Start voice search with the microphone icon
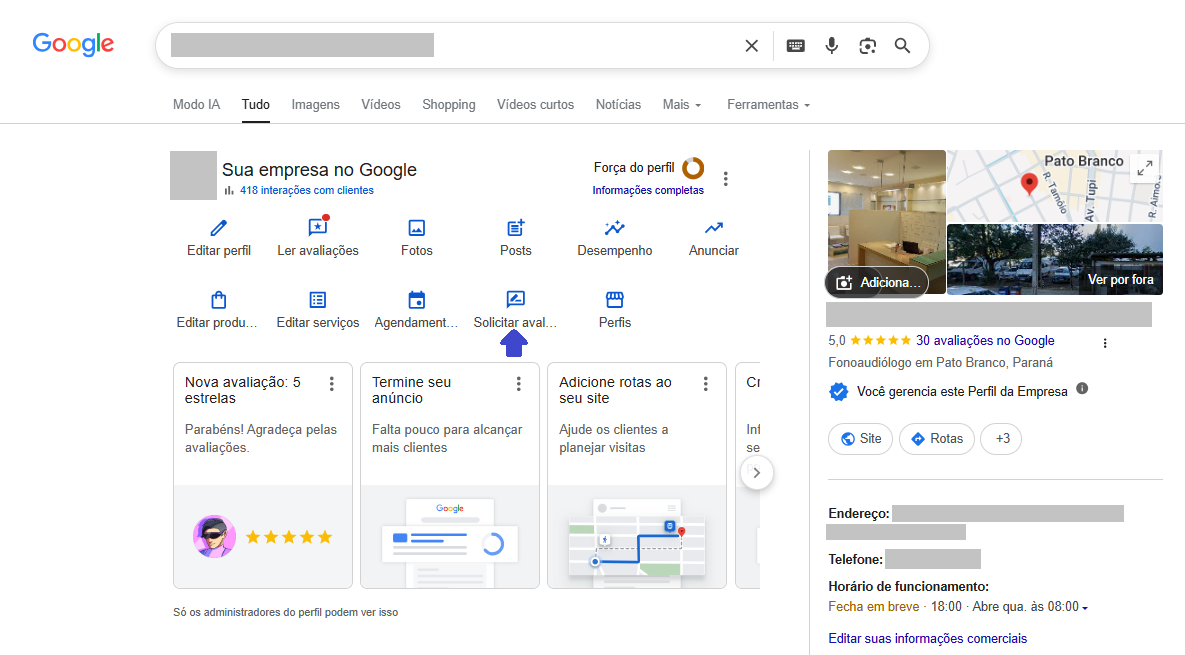Image resolution: width=1185 pixels, height=655 pixels. point(831,46)
